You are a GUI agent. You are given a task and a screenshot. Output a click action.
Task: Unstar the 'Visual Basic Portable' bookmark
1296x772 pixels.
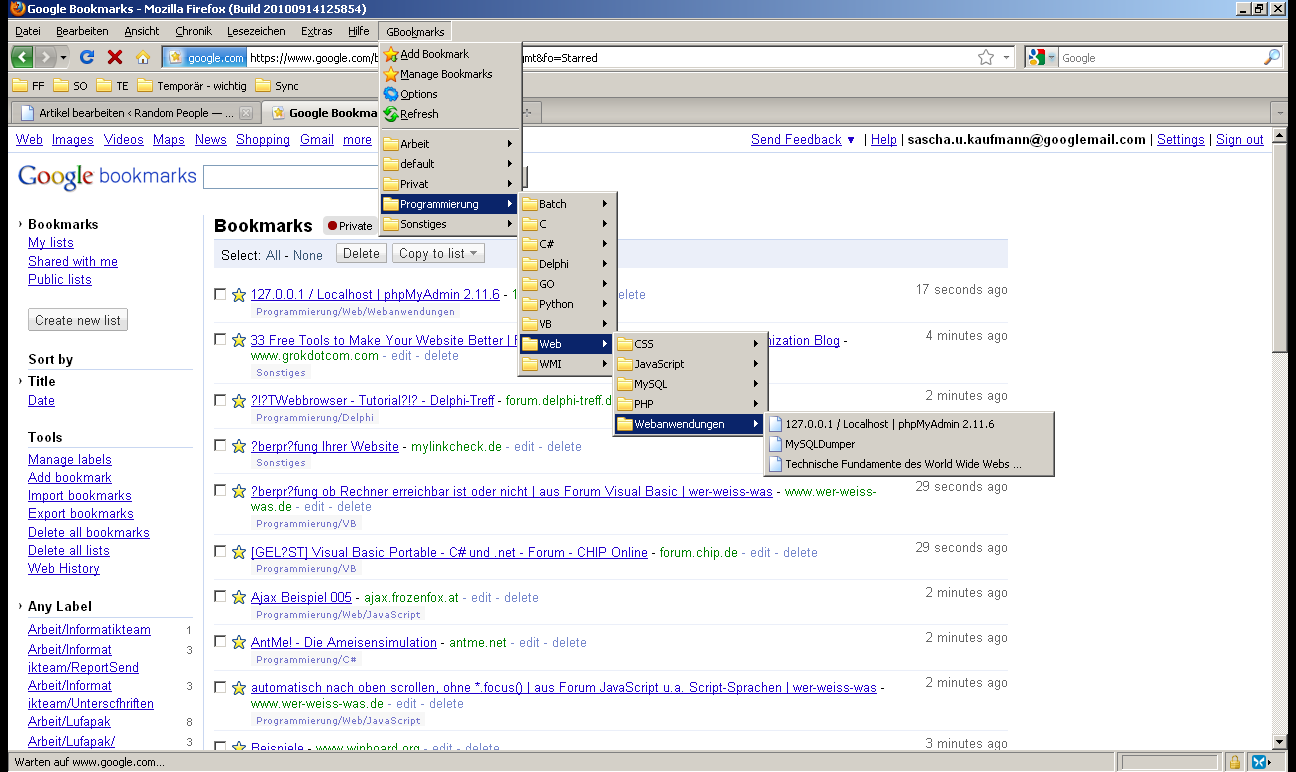[x=239, y=553]
